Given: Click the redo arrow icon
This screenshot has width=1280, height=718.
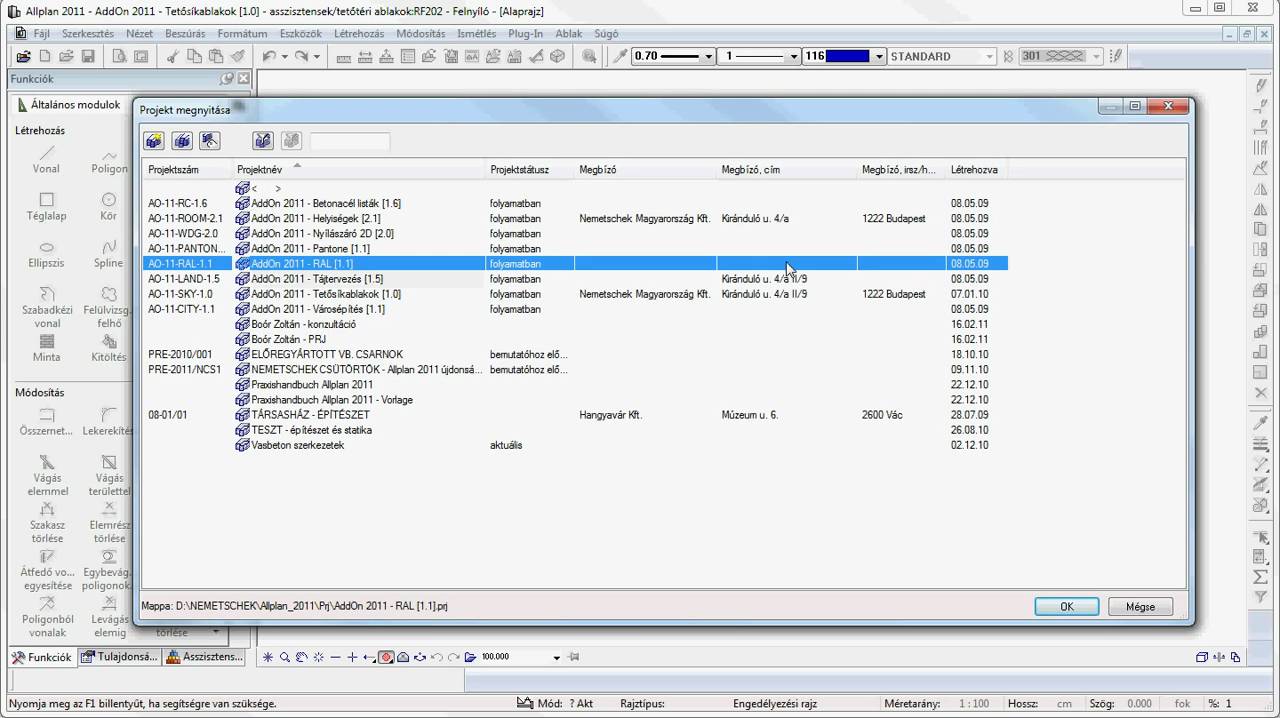Looking at the screenshot, I should (301, 57).
